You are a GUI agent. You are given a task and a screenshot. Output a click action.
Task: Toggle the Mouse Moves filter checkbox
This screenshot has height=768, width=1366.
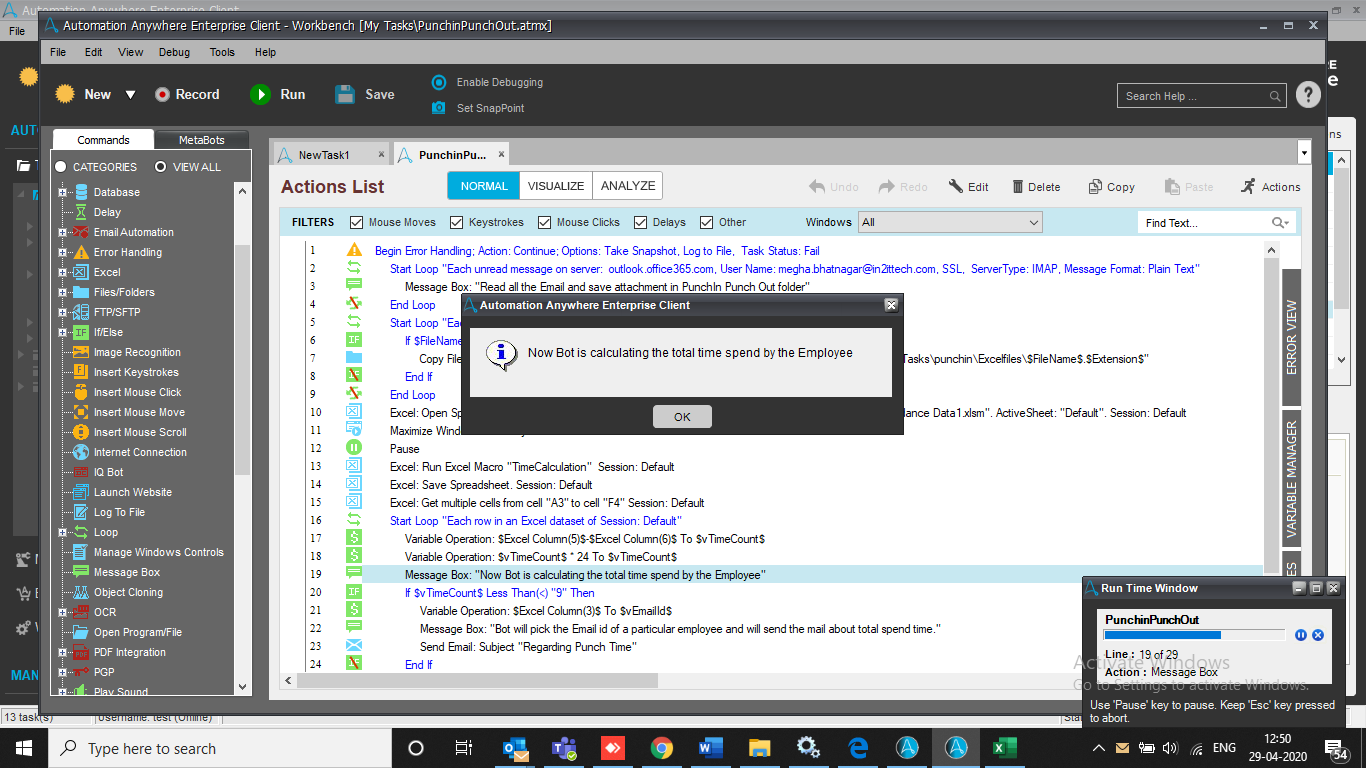point(357,222)
